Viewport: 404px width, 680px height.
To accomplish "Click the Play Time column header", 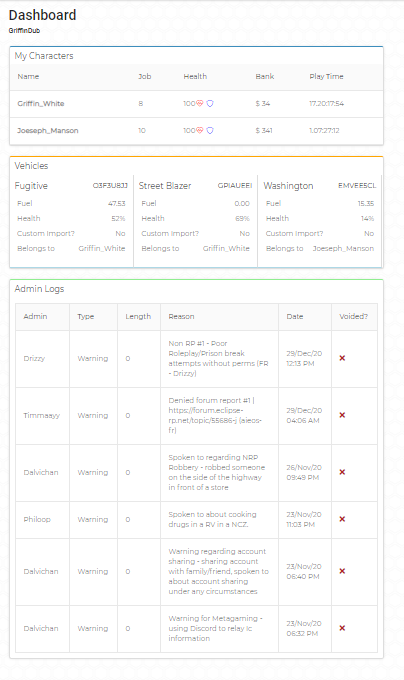I will click(326, 76).
